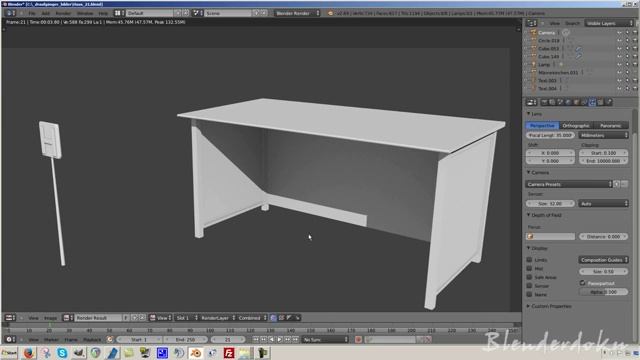The height and width of the screenshot is (360, 640).
Task: Select Panoramic lens type
Action: (x=611, y=125)
